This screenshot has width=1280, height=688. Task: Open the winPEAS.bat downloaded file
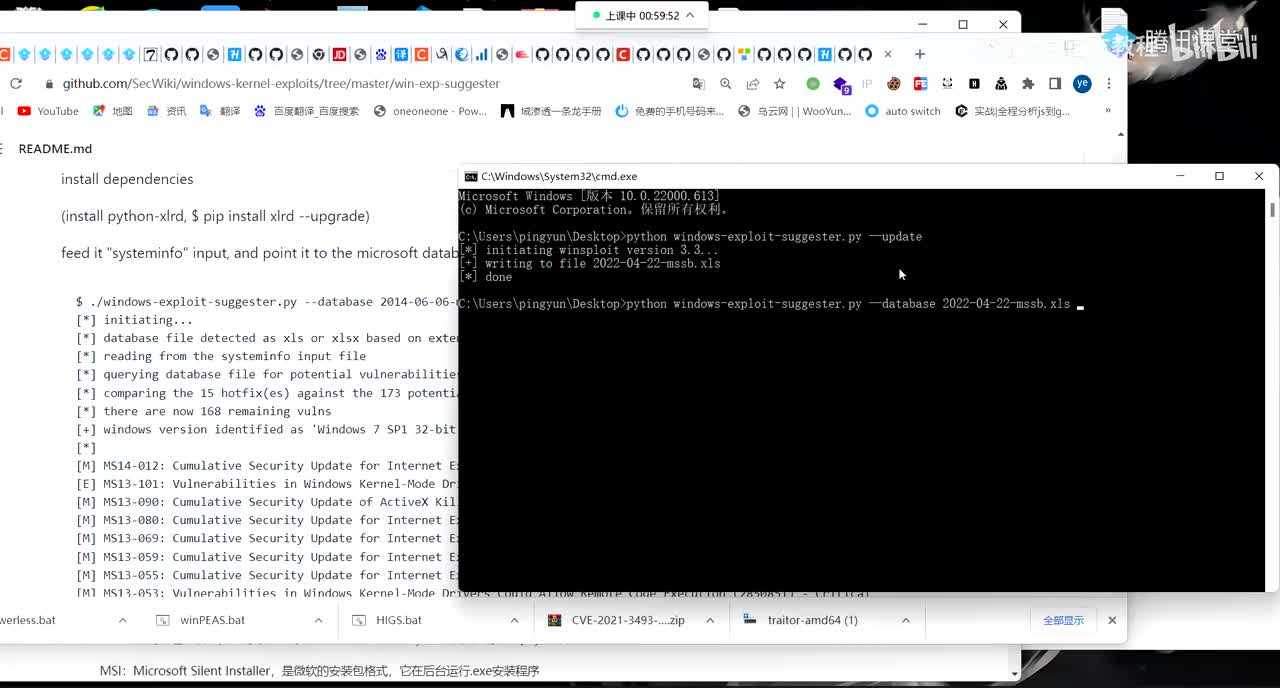212,620
